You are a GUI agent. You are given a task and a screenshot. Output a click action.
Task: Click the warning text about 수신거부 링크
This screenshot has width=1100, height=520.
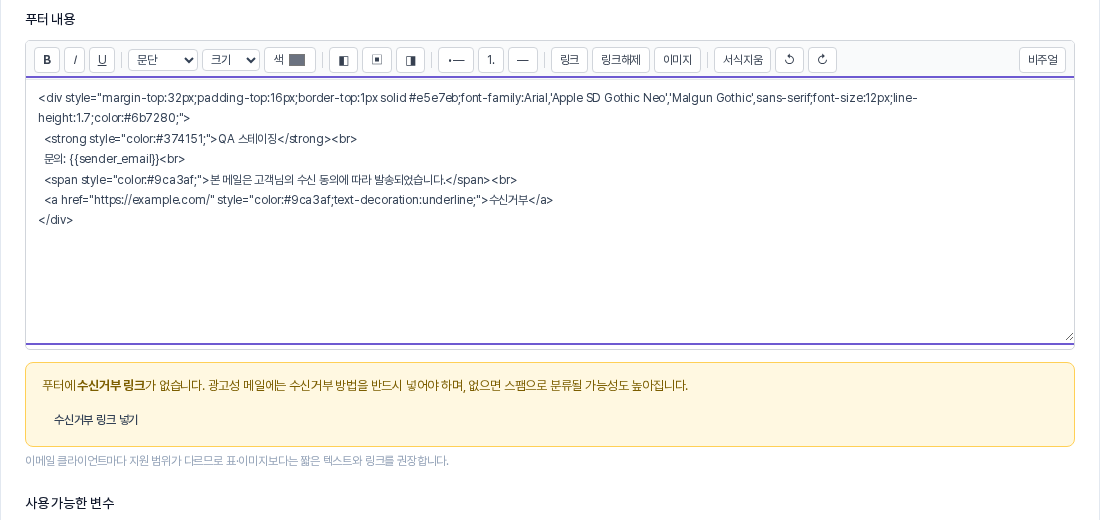point(365,385)
